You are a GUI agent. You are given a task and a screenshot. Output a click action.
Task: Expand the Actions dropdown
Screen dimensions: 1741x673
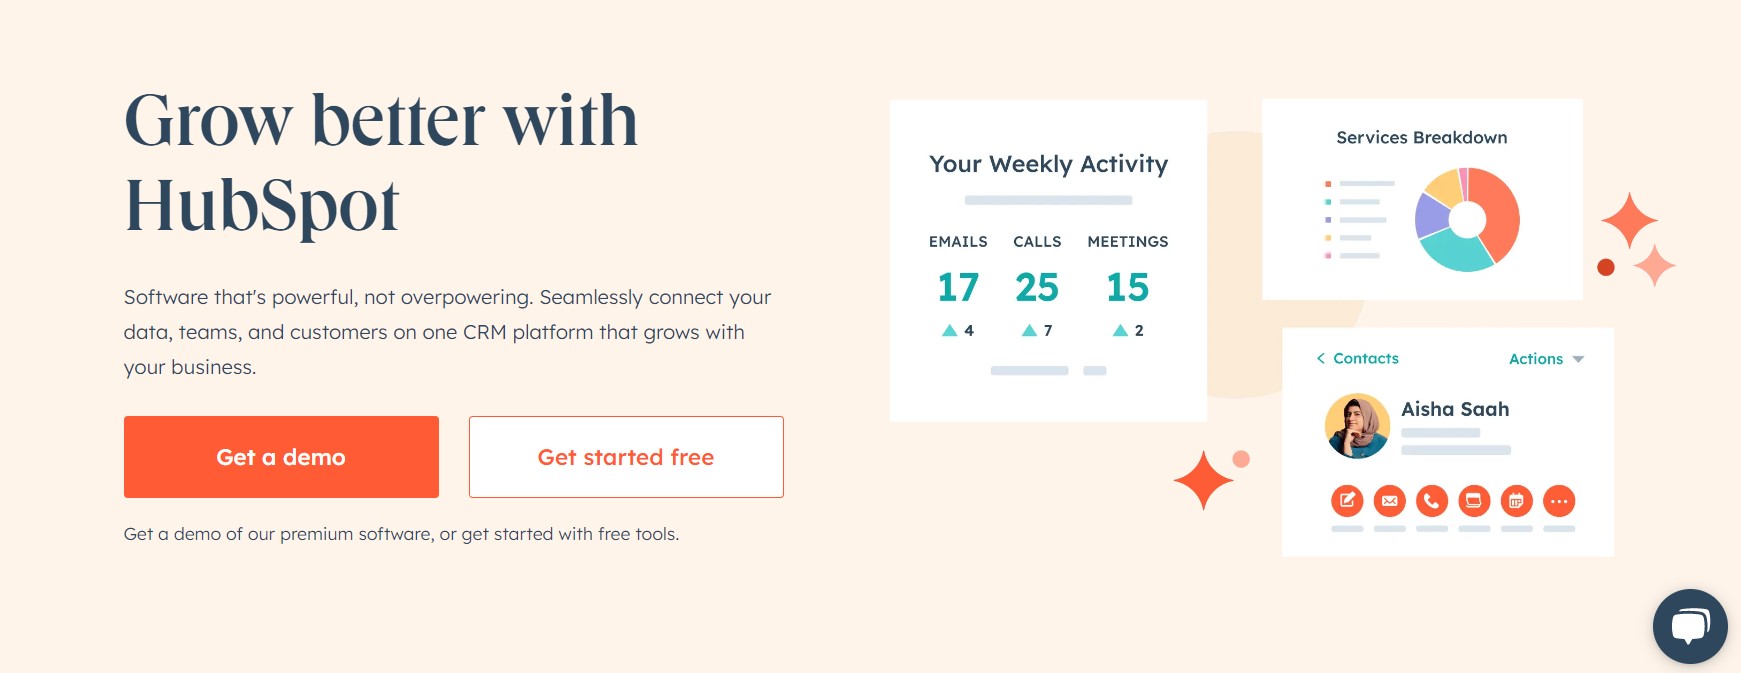[1535, 358]
